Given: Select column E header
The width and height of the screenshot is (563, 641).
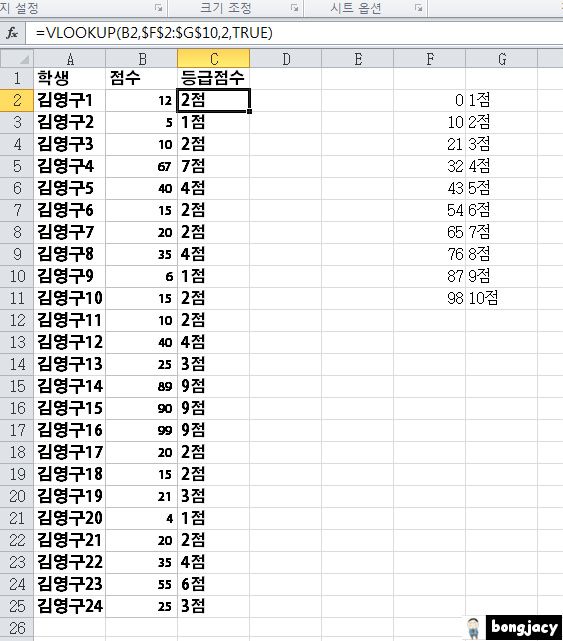Looking at the screenshot, I should 358,59.
